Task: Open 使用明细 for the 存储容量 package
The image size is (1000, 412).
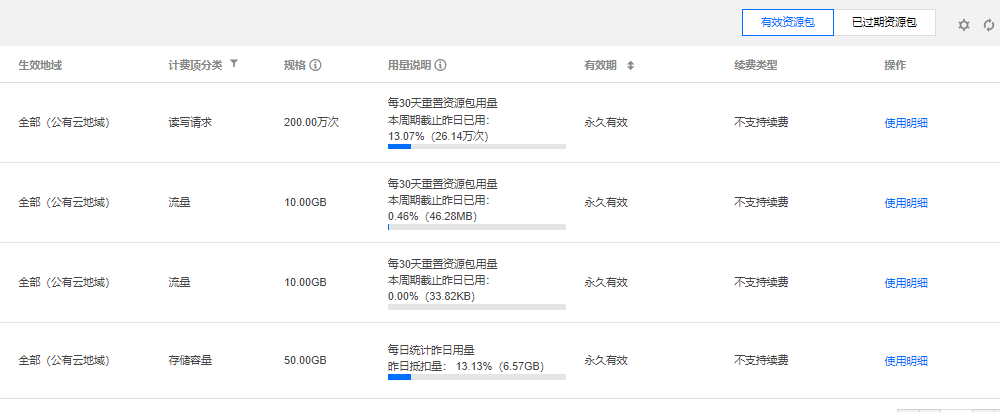Action: (x=906, y=361)
